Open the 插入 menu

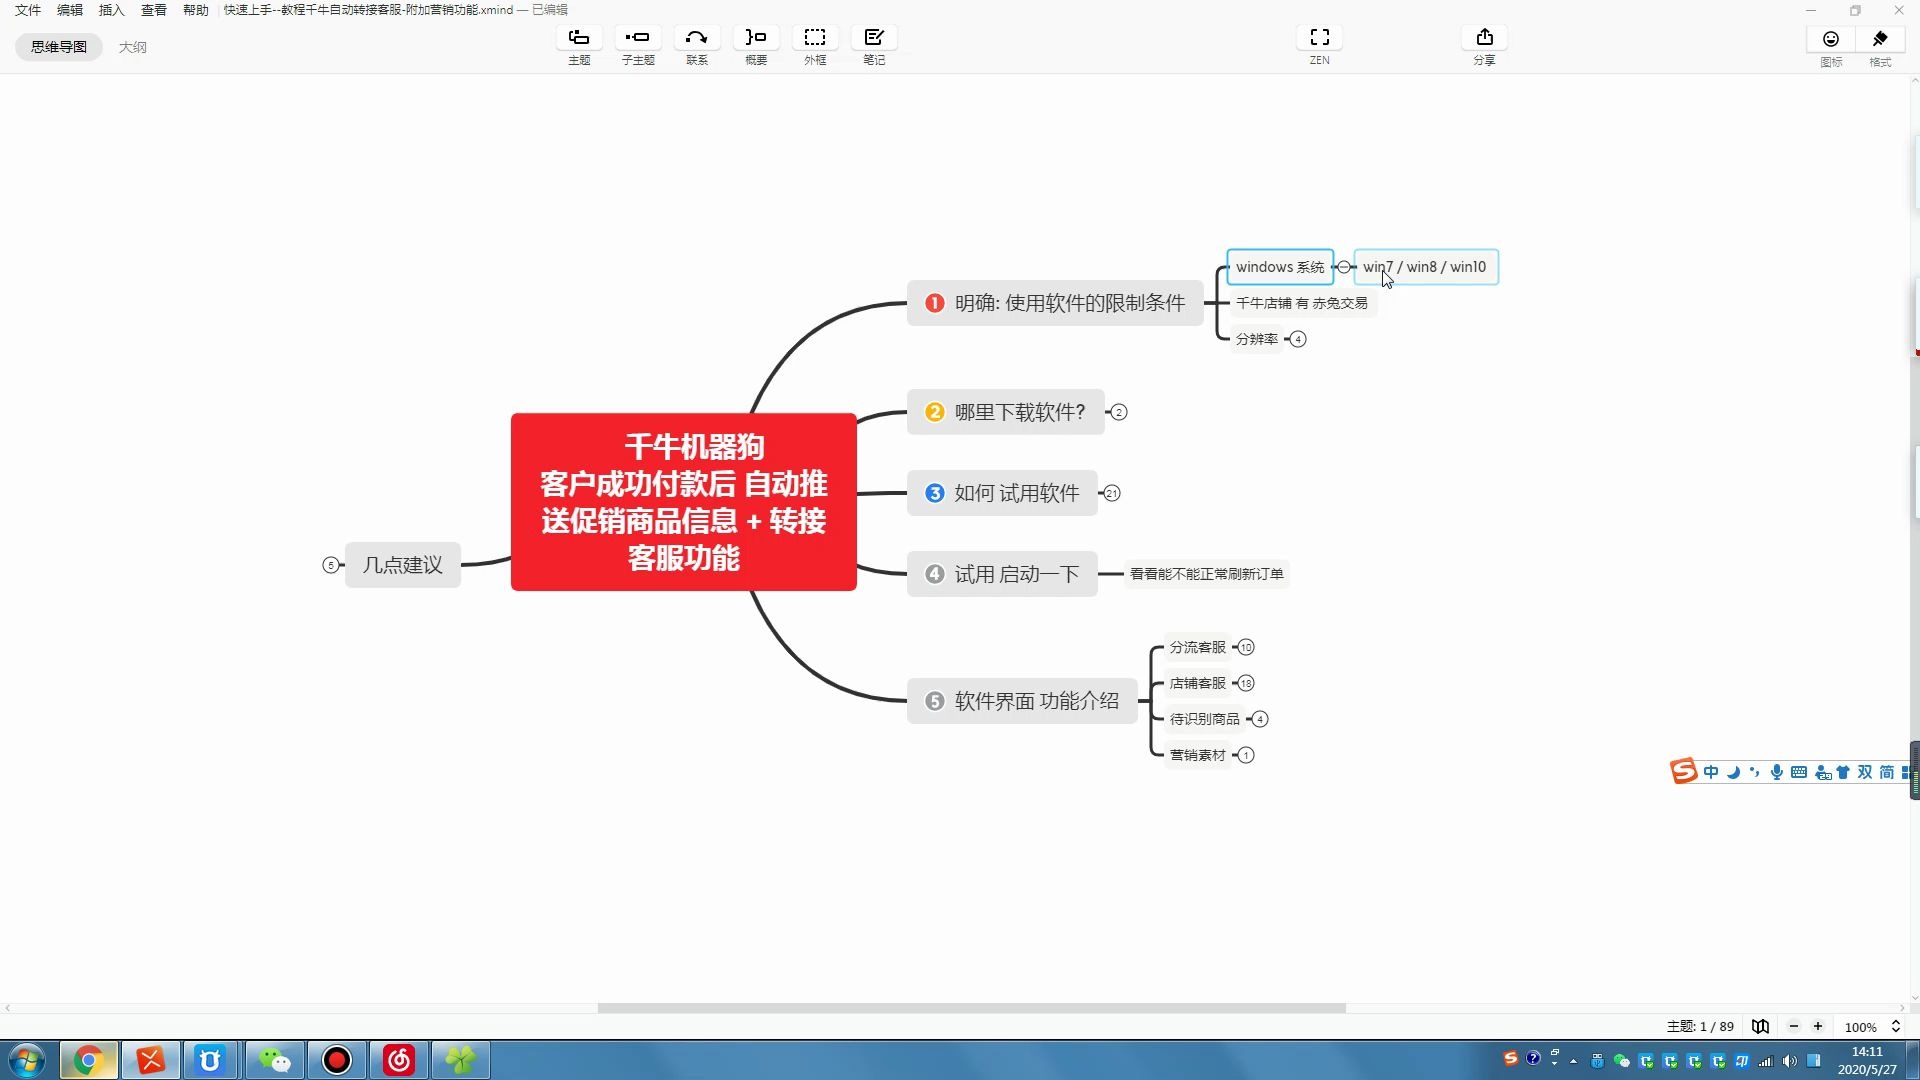tap(112, 9)
